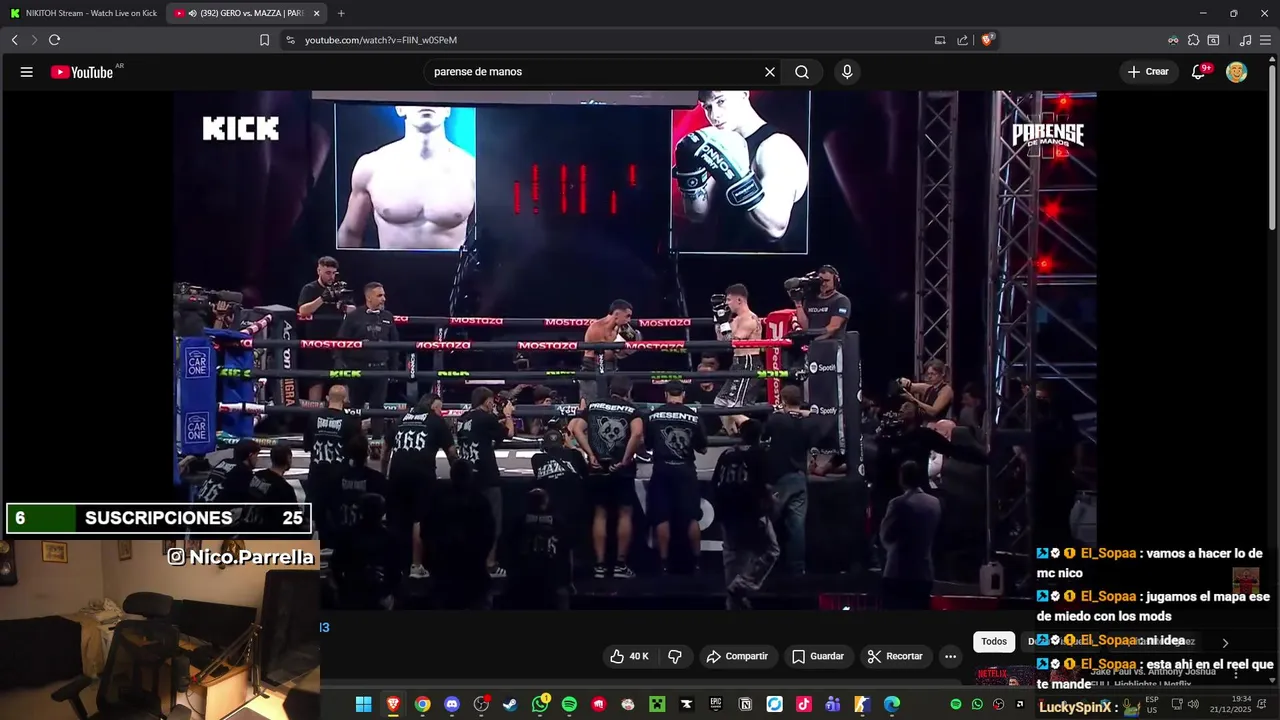The height and width of the screenshot is (720, 1280).
Task: Bookmark this page icon
Action: click(x=264, y=40)
